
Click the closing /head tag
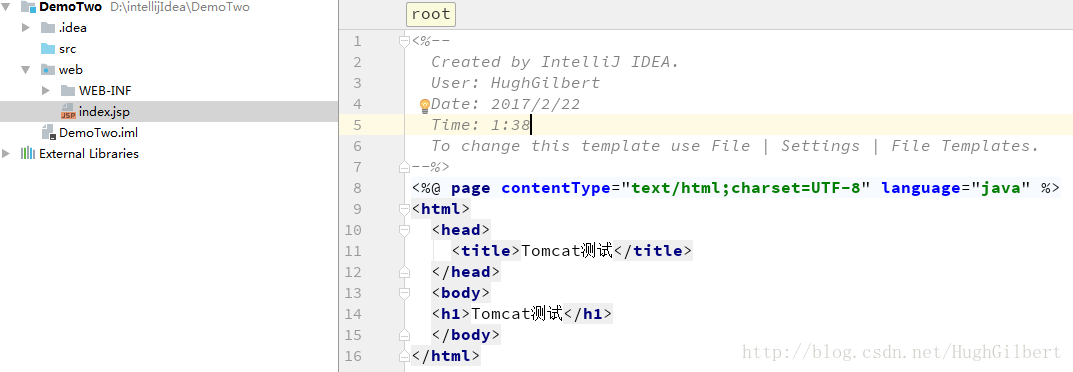click(x=466, y=272)
